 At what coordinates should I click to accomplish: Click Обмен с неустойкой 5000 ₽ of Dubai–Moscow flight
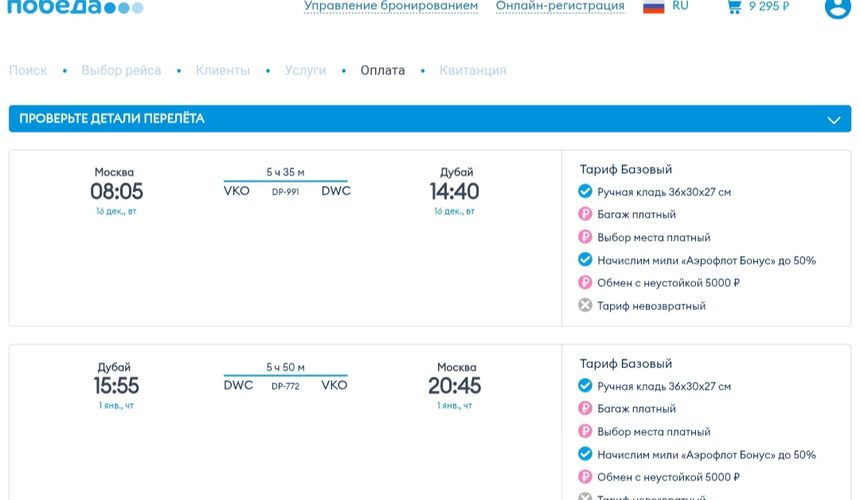[x=668, y=477]
